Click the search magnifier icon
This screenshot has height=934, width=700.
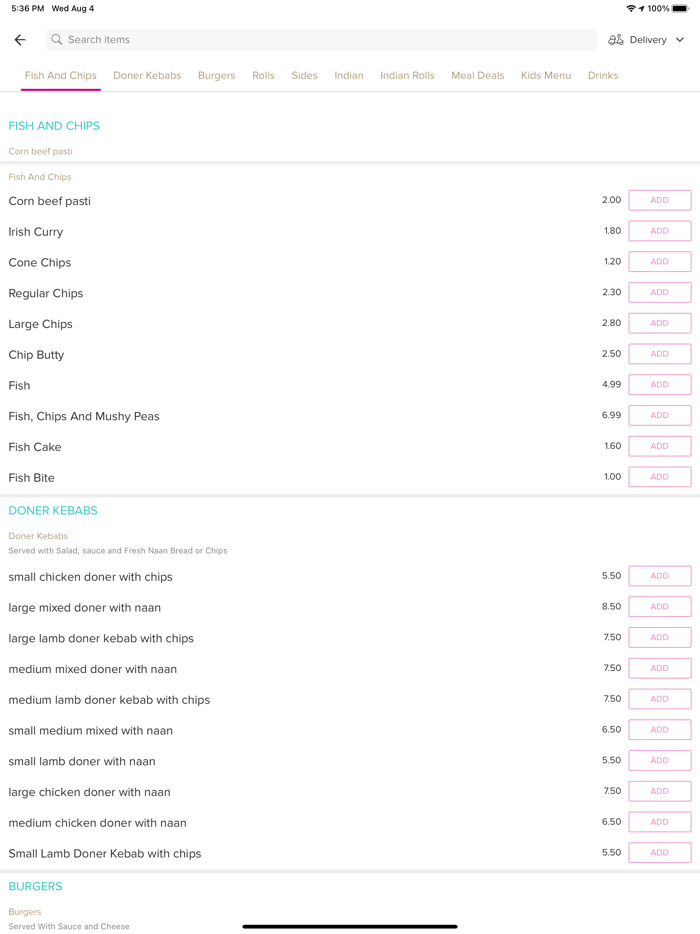[57, 40]
